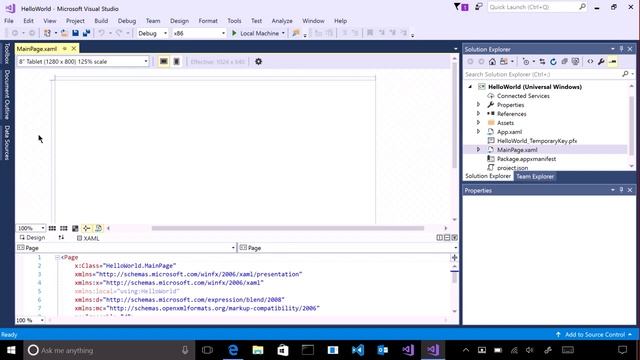Toggle snapping to snaplines icon
This screenshot has width=640, height=360.
tap(87, 228)
